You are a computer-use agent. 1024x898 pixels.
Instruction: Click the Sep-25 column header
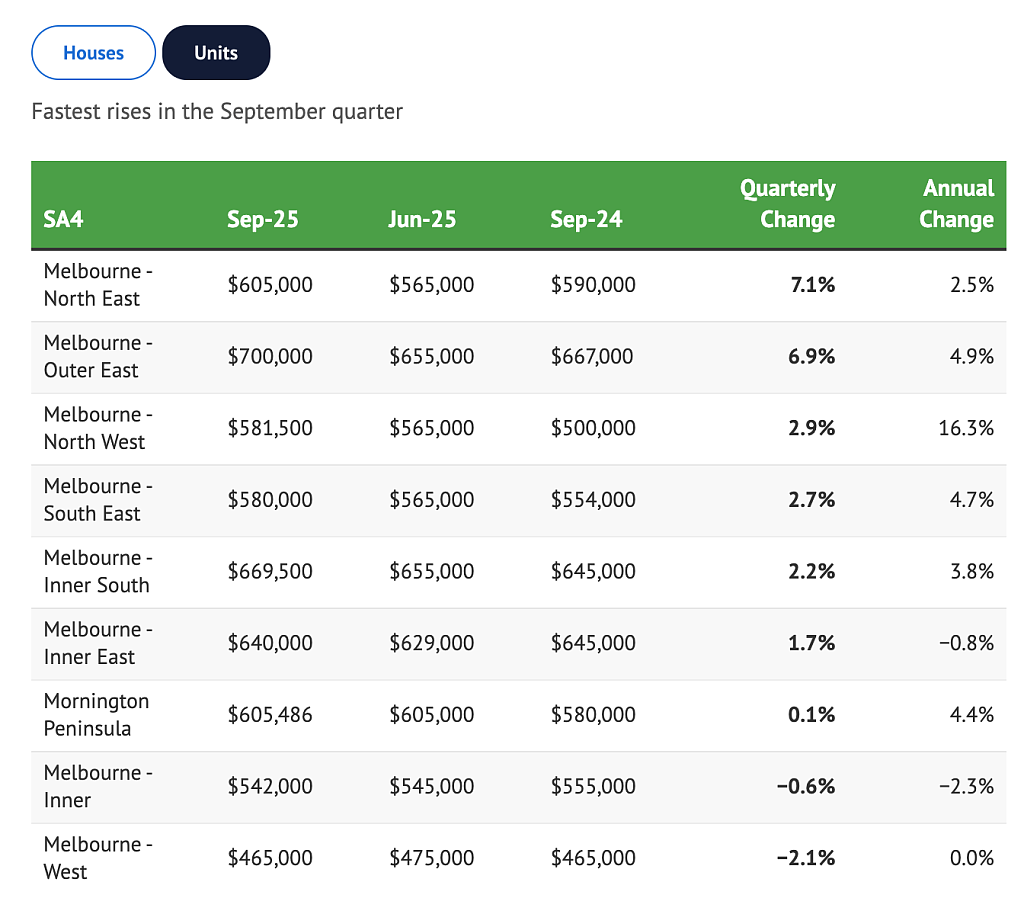click(263, 219)
